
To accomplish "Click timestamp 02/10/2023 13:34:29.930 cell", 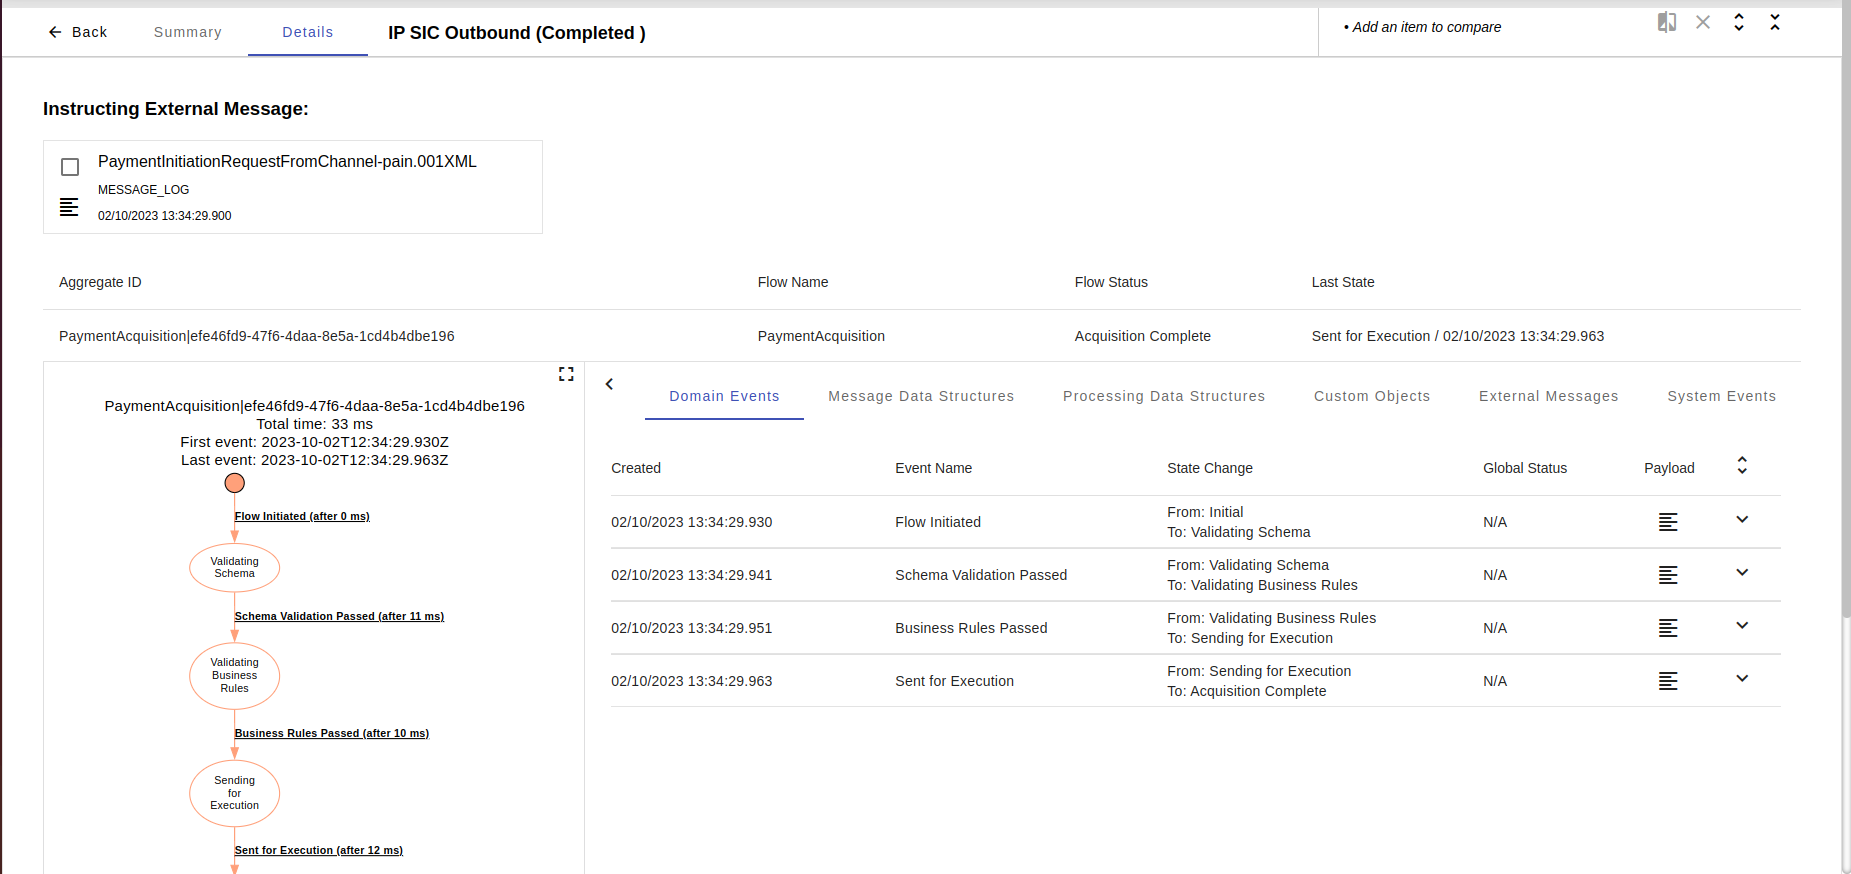I will tap(692, 522).
